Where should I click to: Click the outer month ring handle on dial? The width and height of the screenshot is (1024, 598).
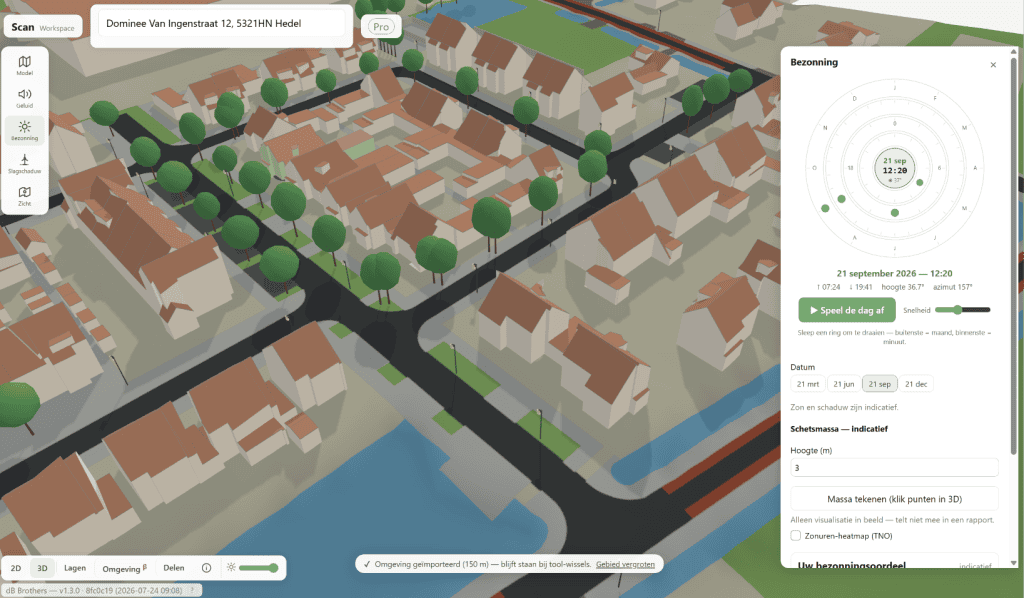(x=825, y=208)
